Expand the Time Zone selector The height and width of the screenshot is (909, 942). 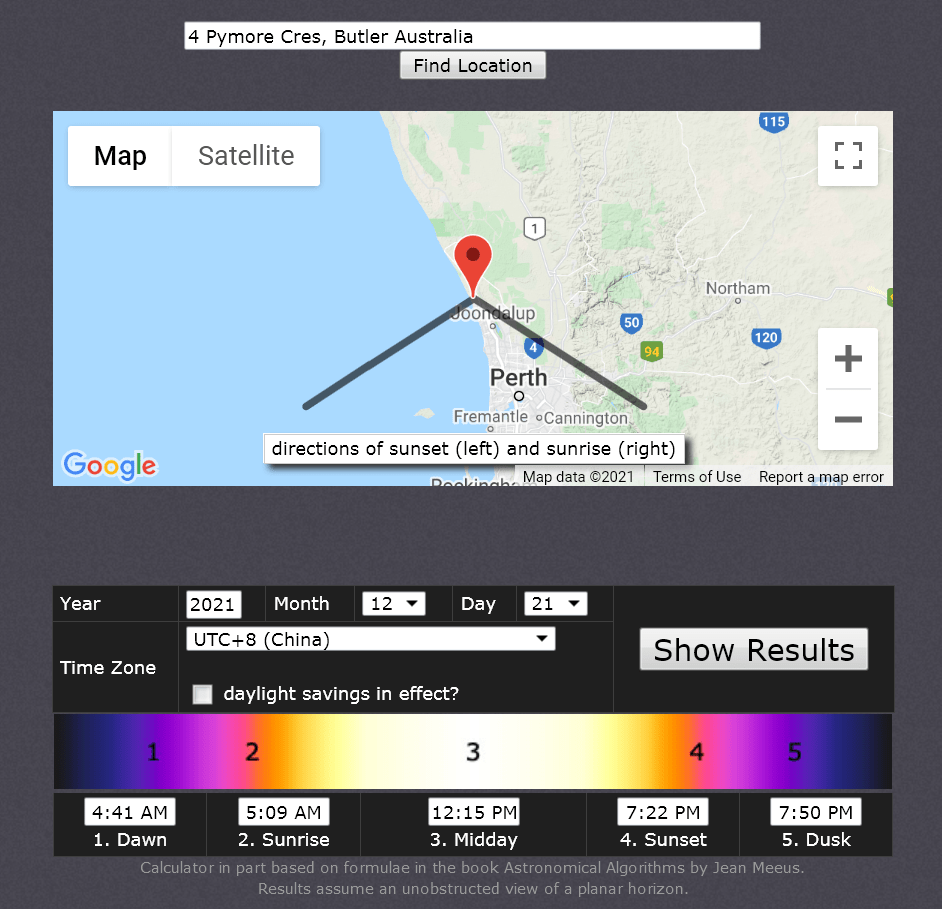click(370, 639)
